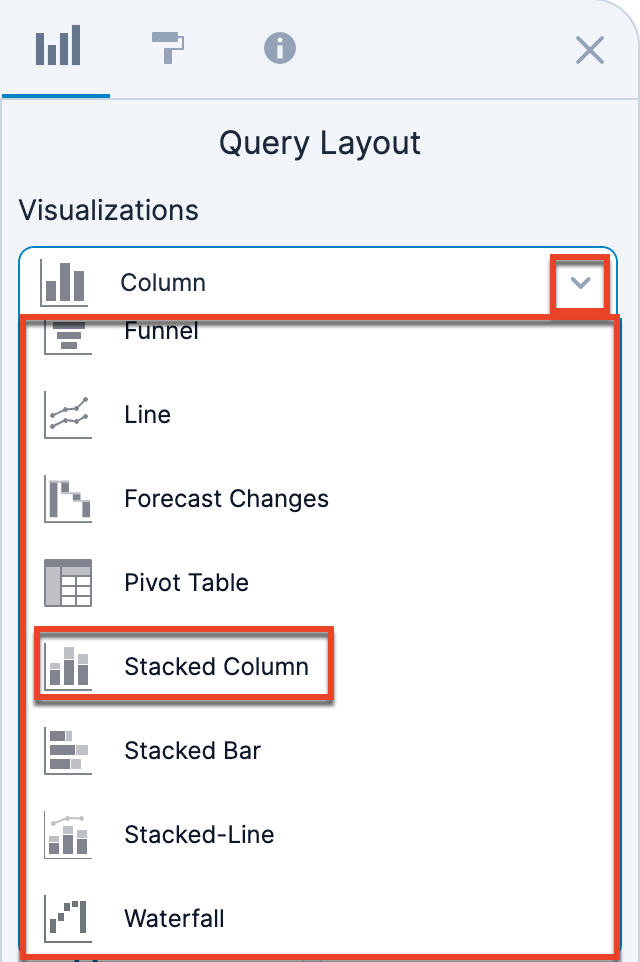Screen dimensions: 640x962
Task: Pick the Waterfall chart icon
Action: (68, 918)
